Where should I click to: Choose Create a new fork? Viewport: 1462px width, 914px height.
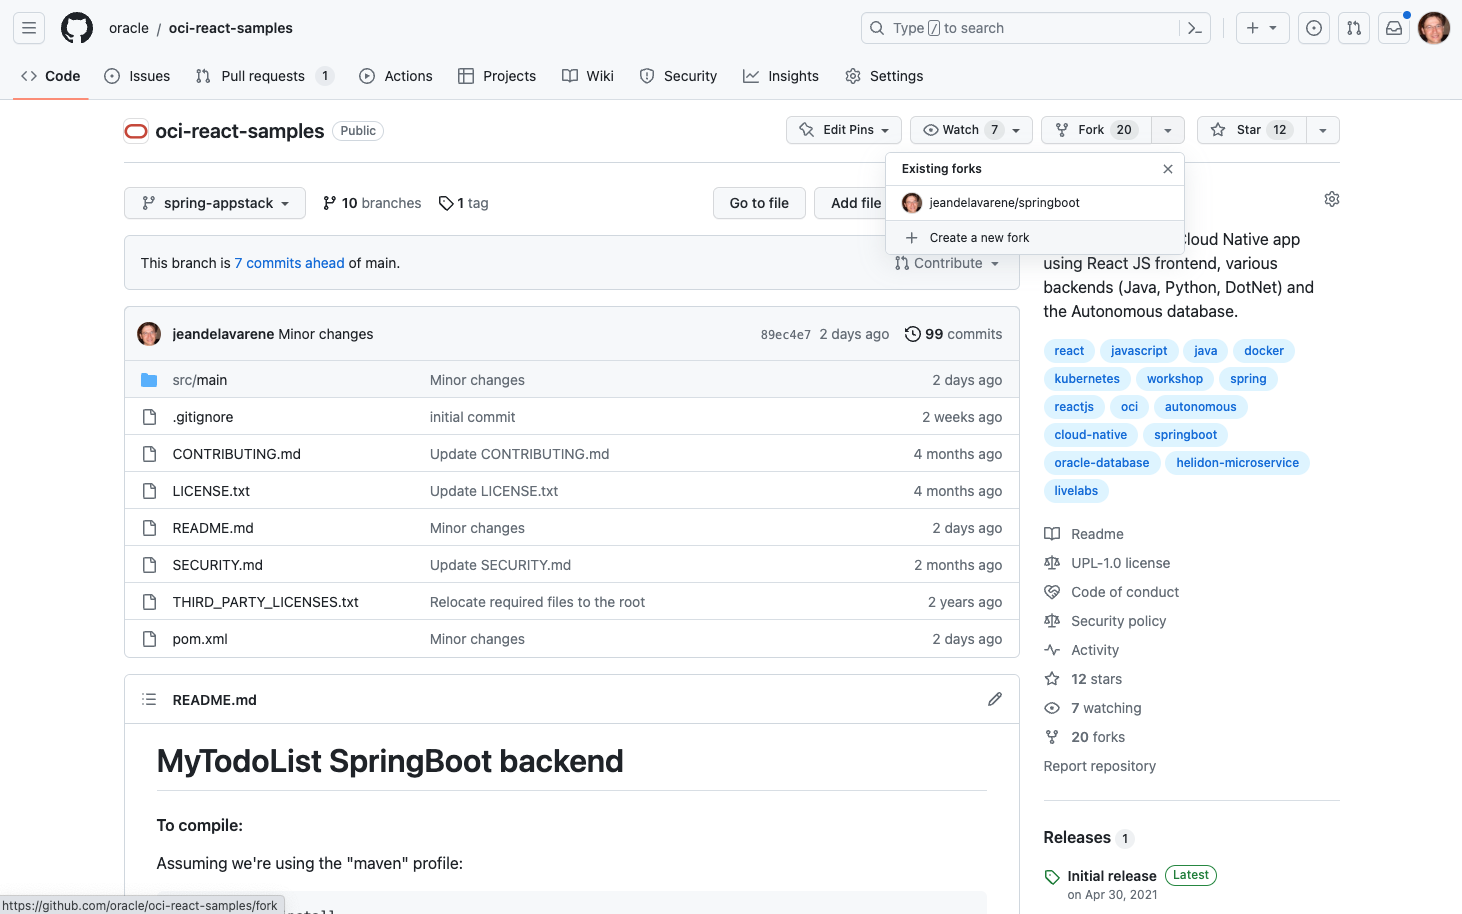(1035, 238)
